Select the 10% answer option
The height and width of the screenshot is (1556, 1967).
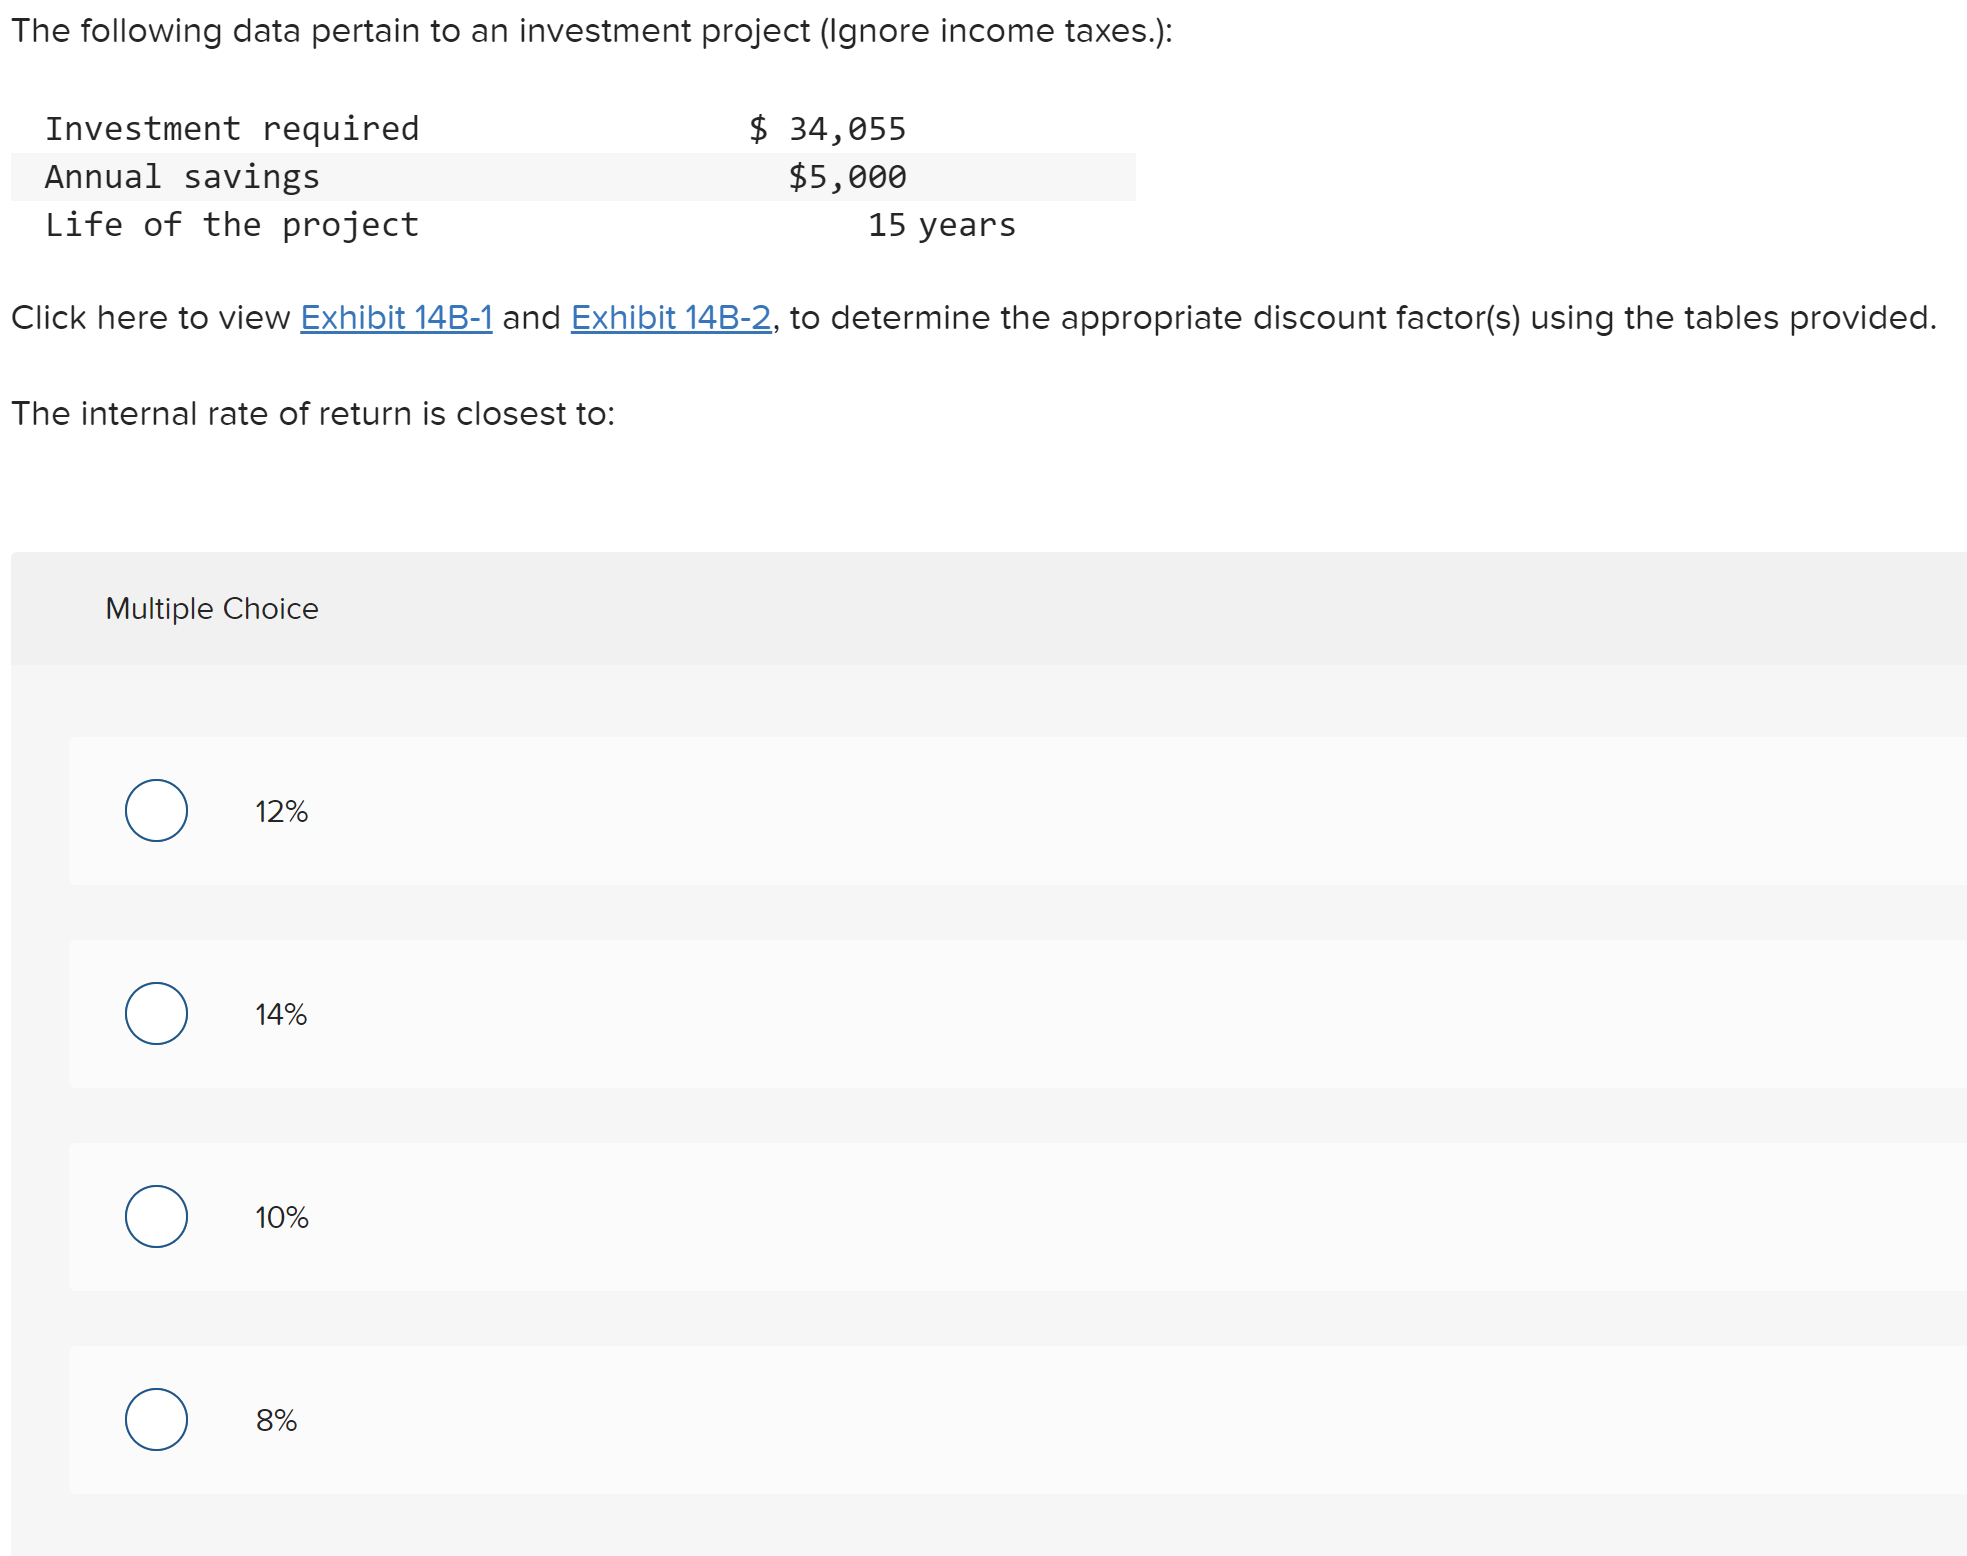click(156, 1217)
